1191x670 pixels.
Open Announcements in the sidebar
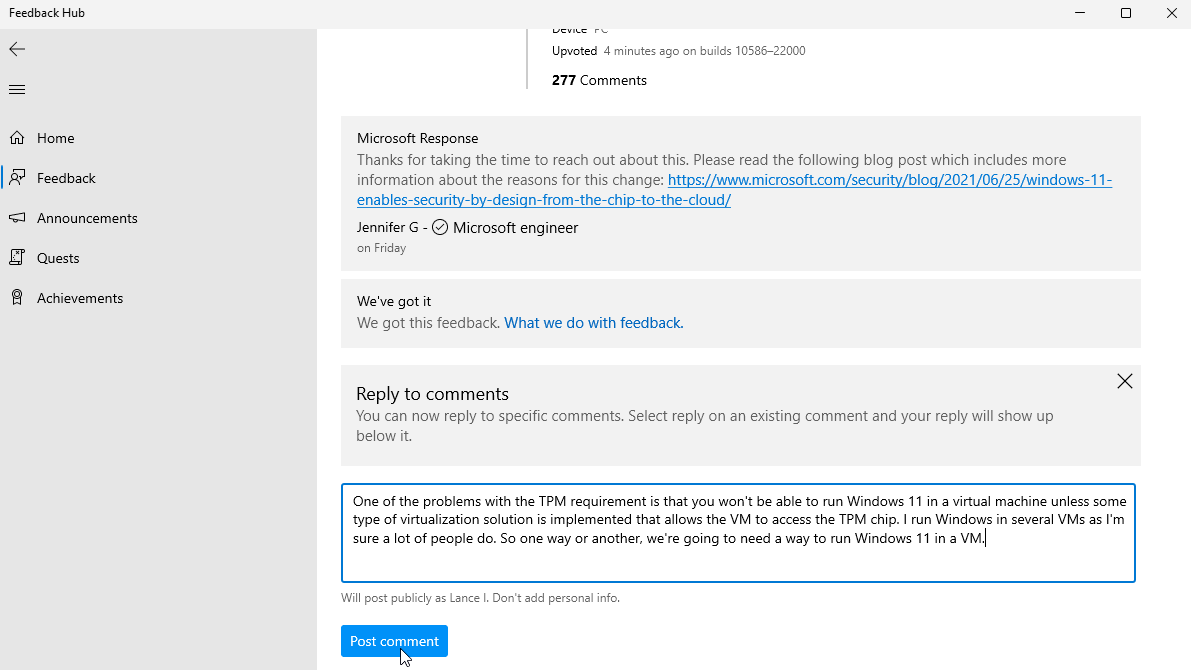(87, 218)
